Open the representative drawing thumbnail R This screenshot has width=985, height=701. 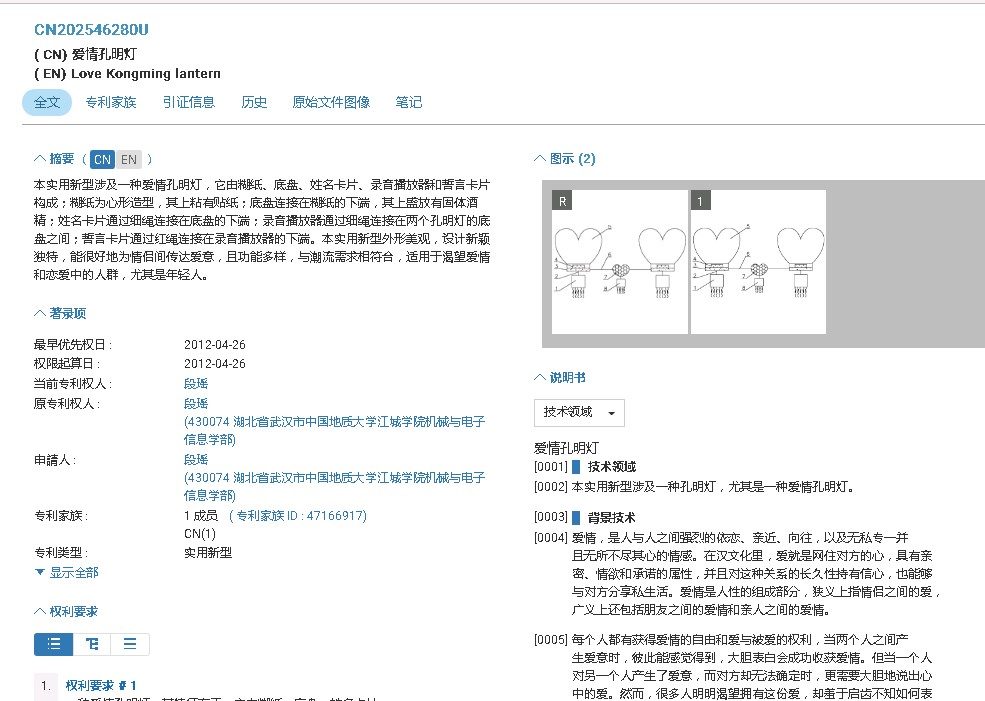click(620, 262)
